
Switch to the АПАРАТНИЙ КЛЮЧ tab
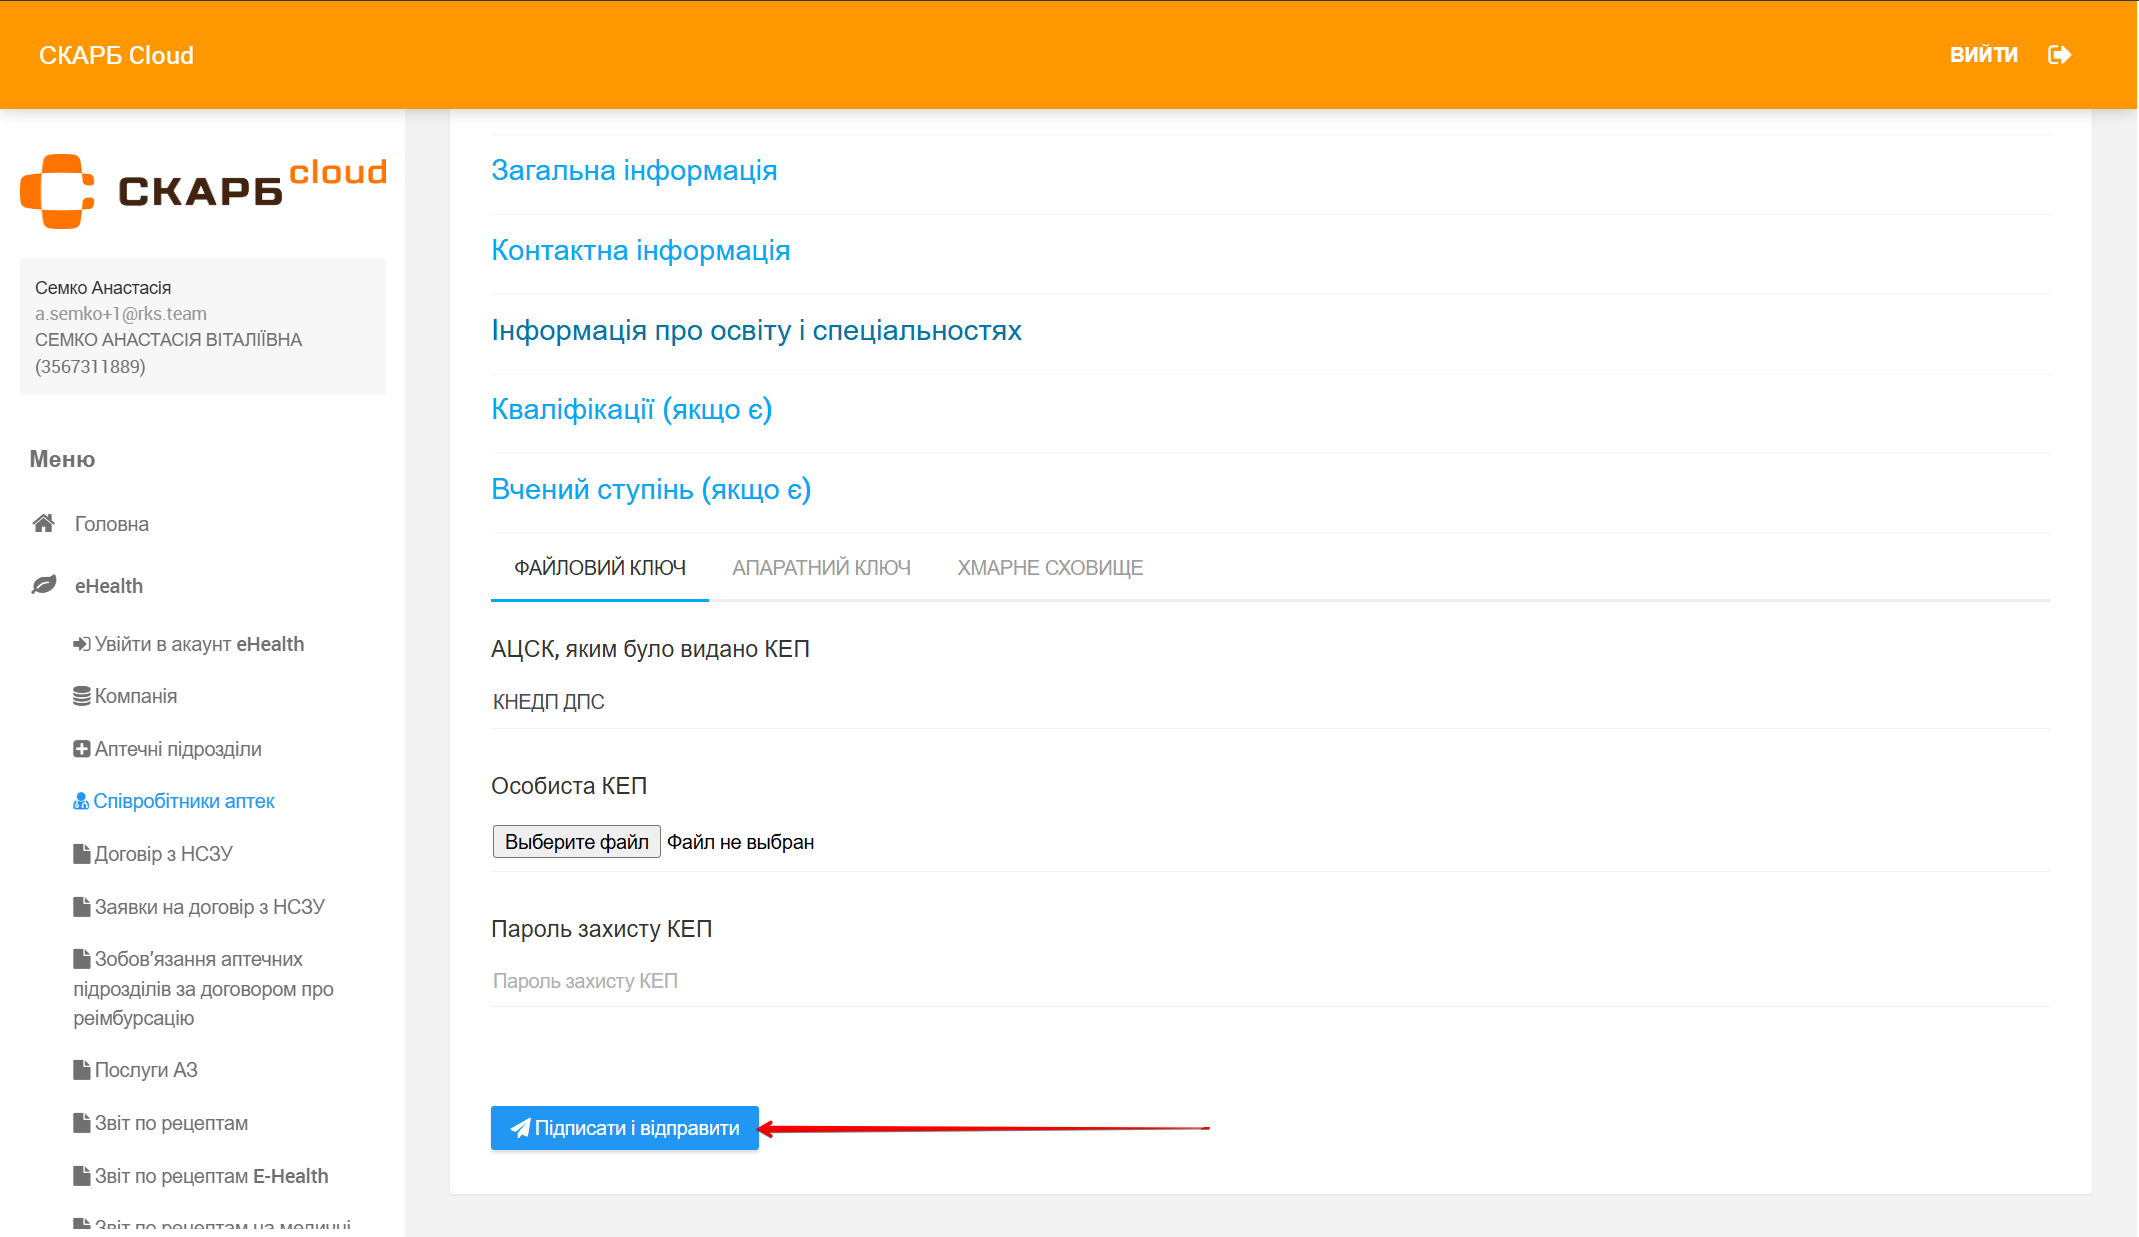pos(821,568)
